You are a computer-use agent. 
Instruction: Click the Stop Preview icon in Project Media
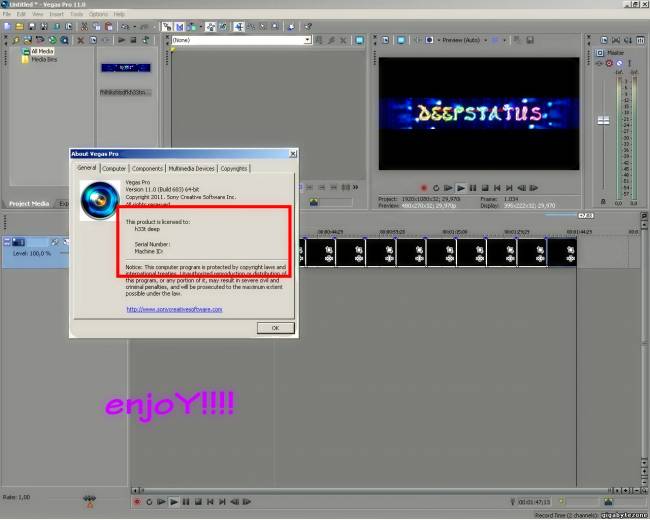pyautogui.click(x=133, y=40)
